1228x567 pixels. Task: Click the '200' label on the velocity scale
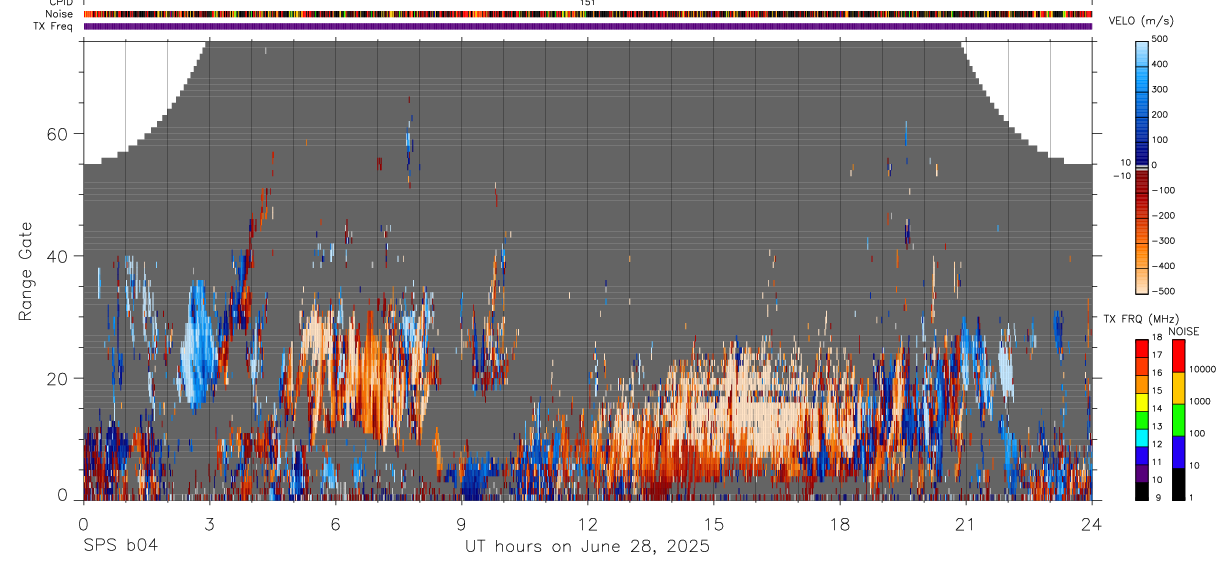pyautogui.click(x=1160, y=115)
